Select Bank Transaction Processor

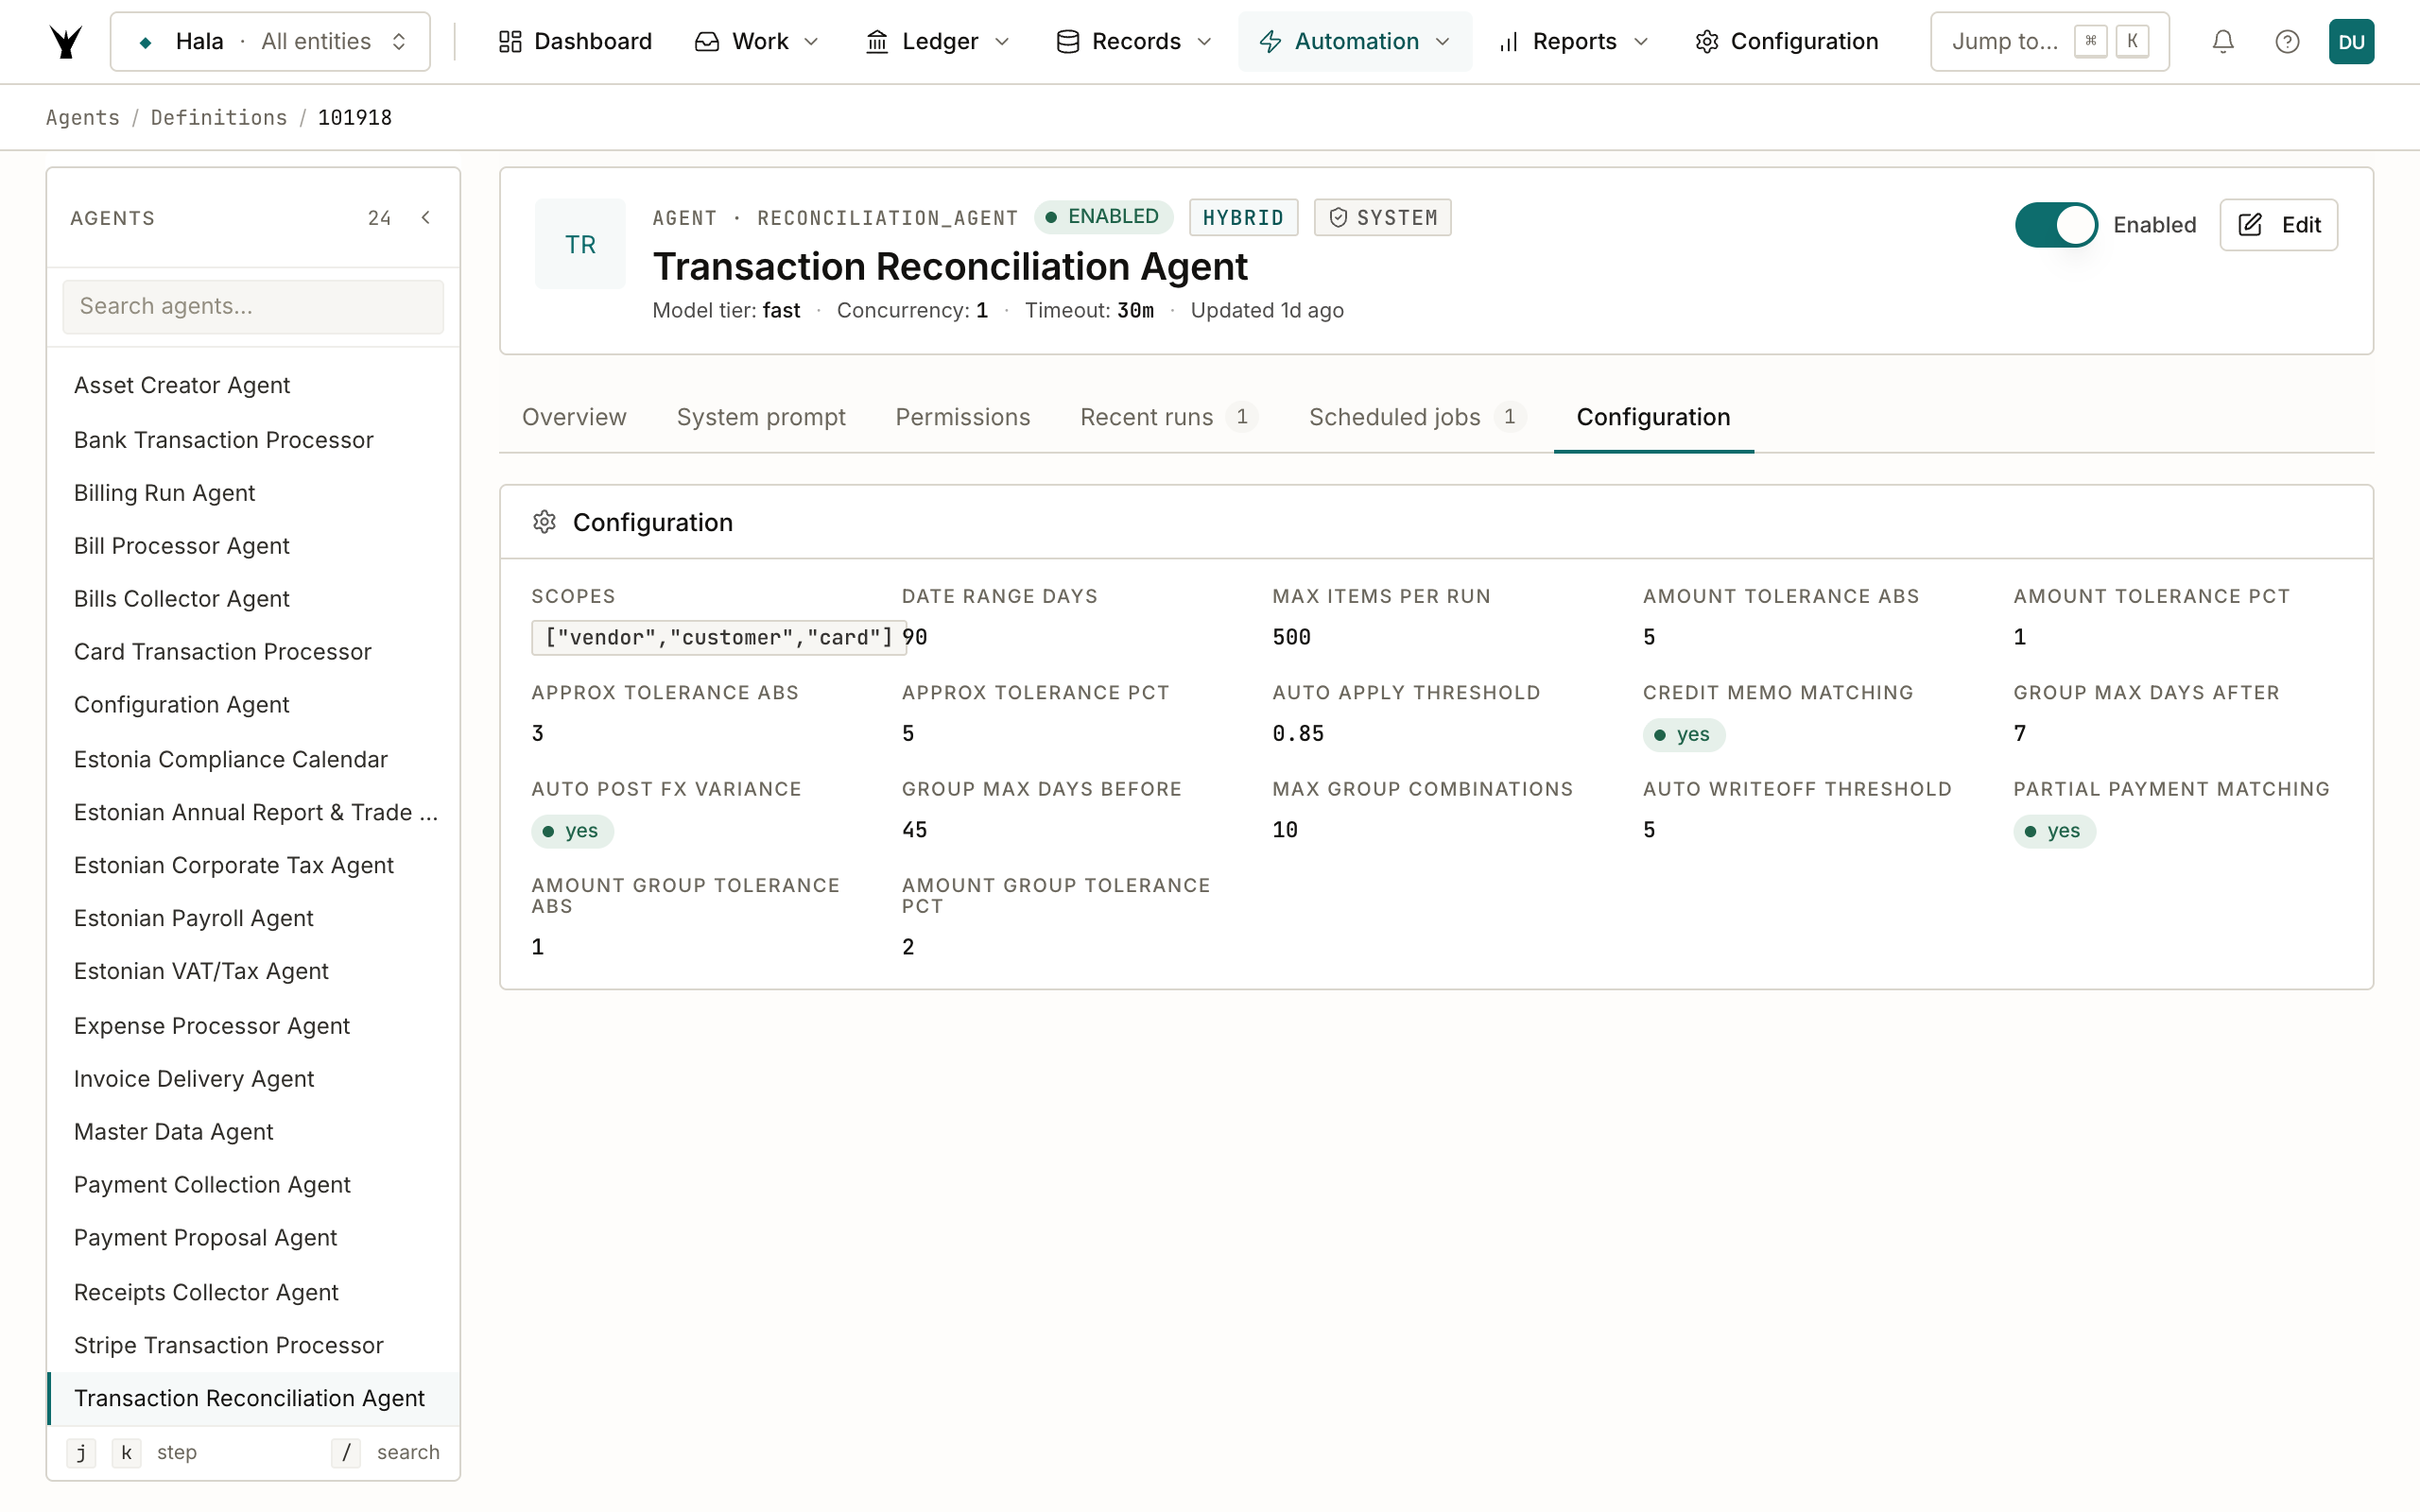coord(253,439)
